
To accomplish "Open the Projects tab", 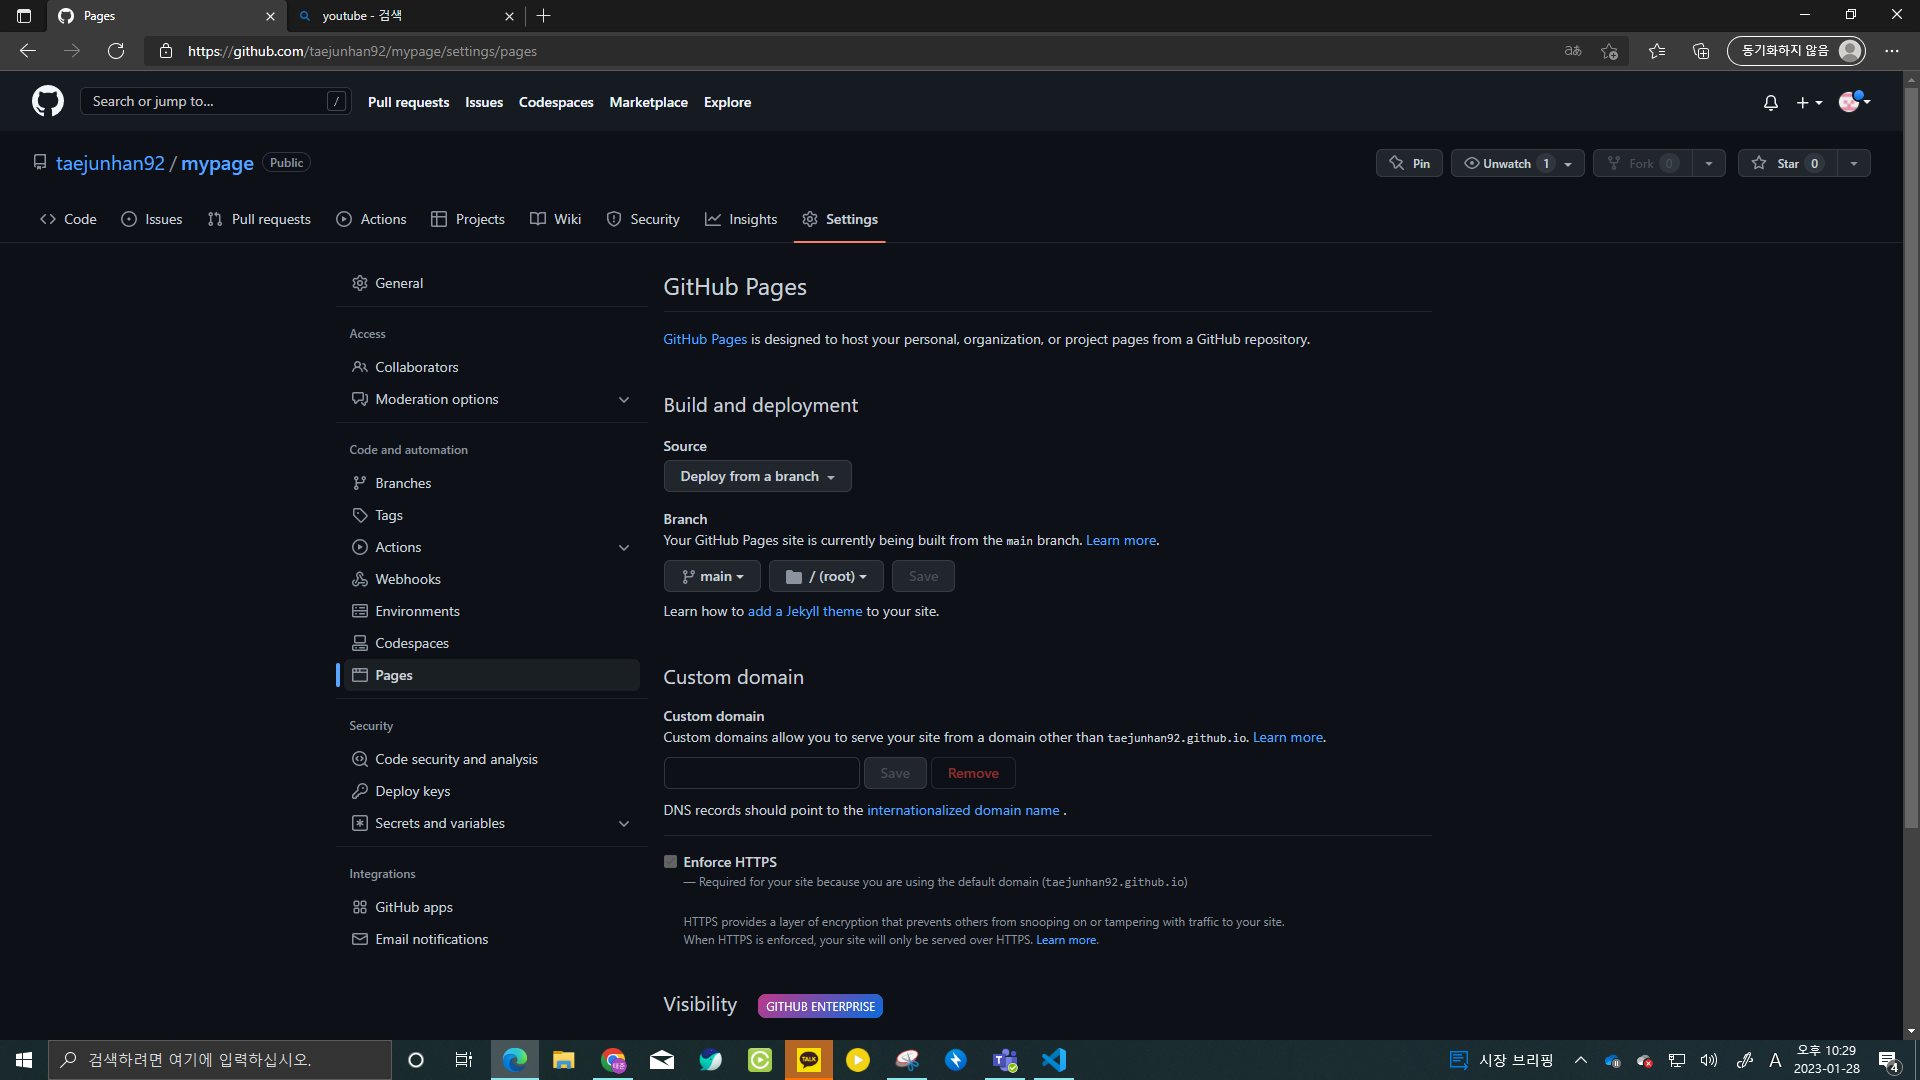I will pyautogui.click(x=467, y=219).
